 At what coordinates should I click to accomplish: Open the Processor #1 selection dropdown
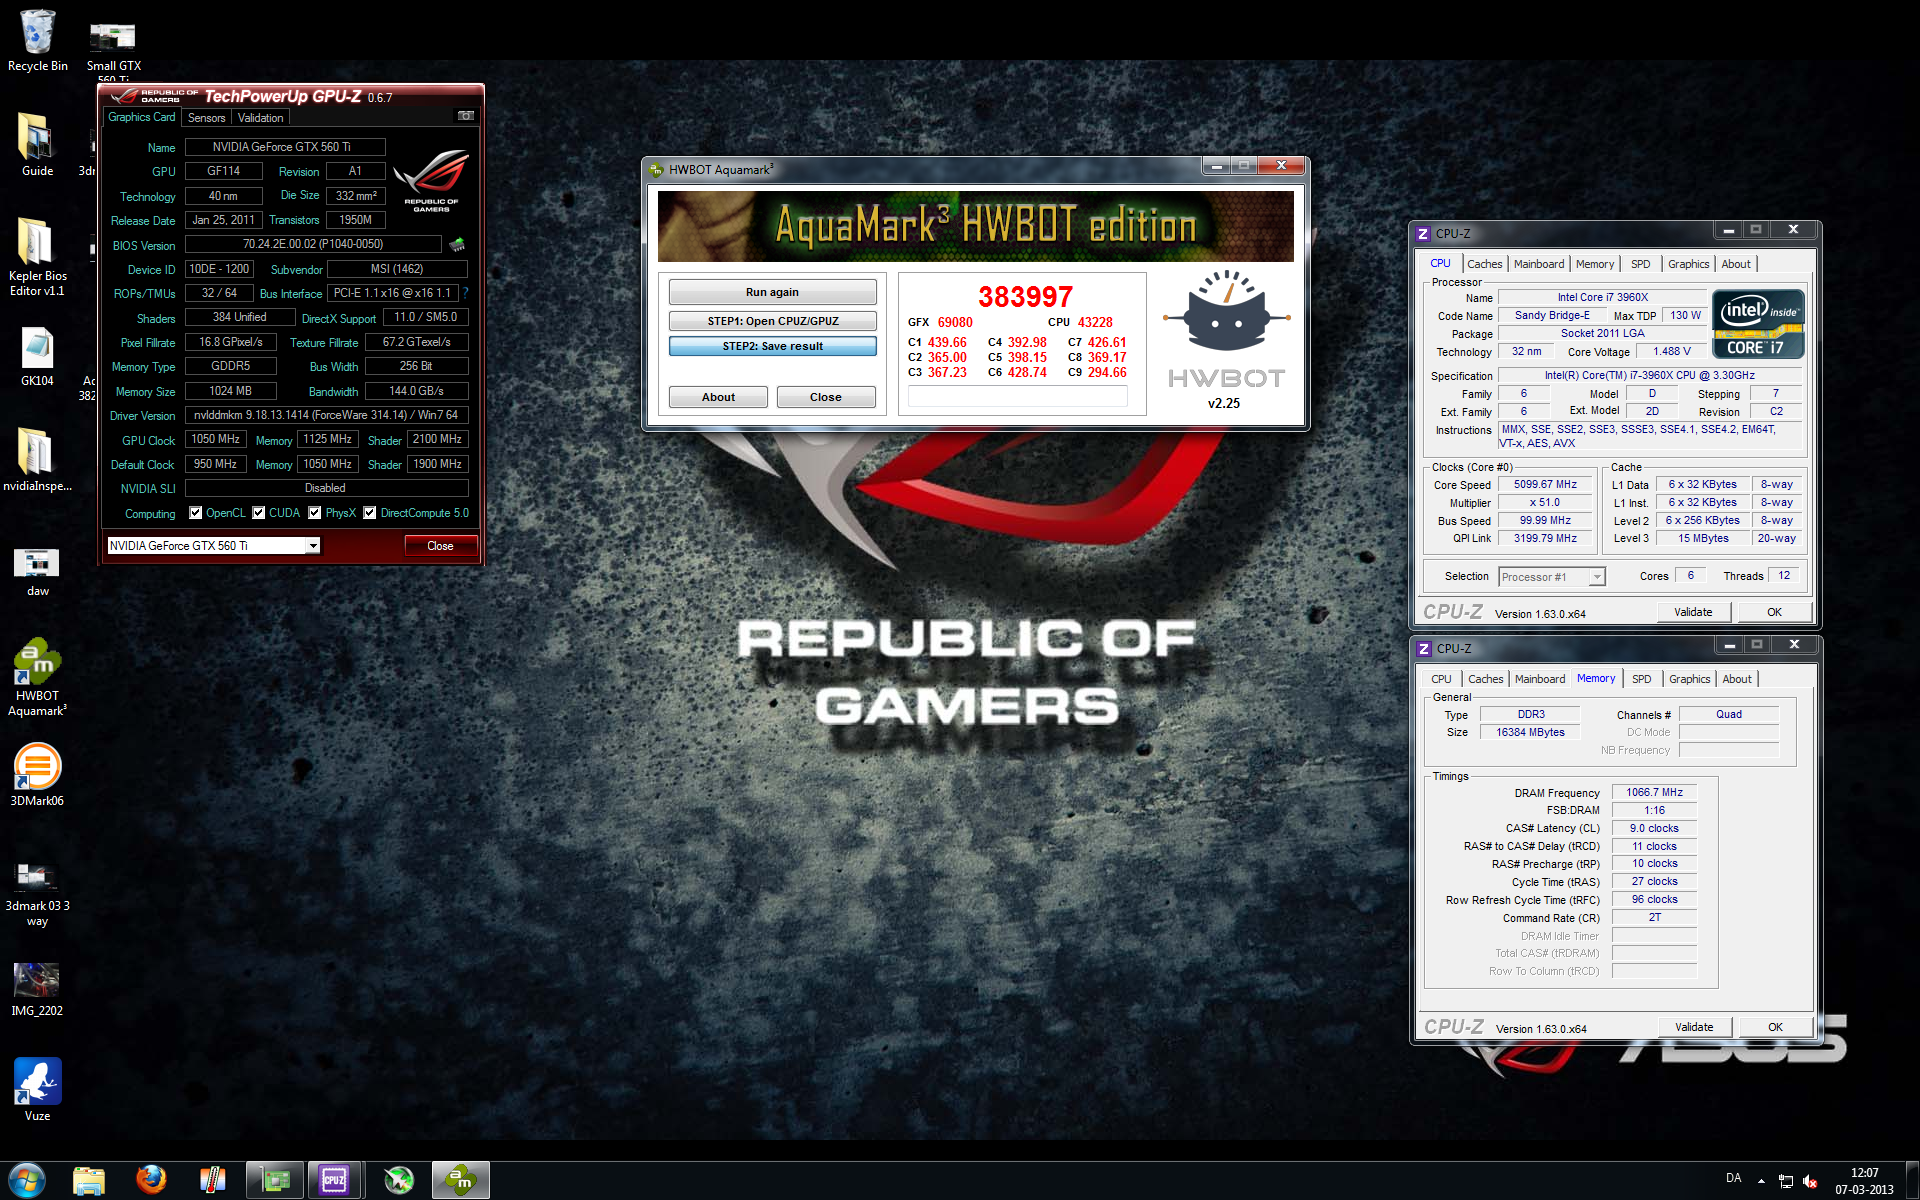1597,577
